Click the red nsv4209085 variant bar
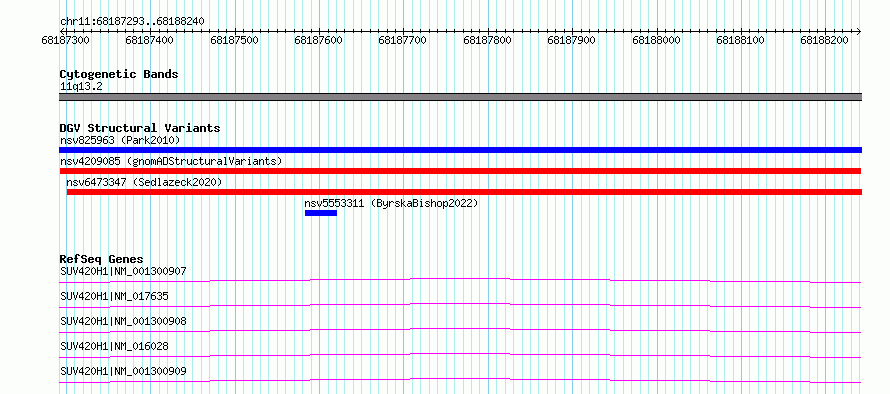 coord(460,171)
